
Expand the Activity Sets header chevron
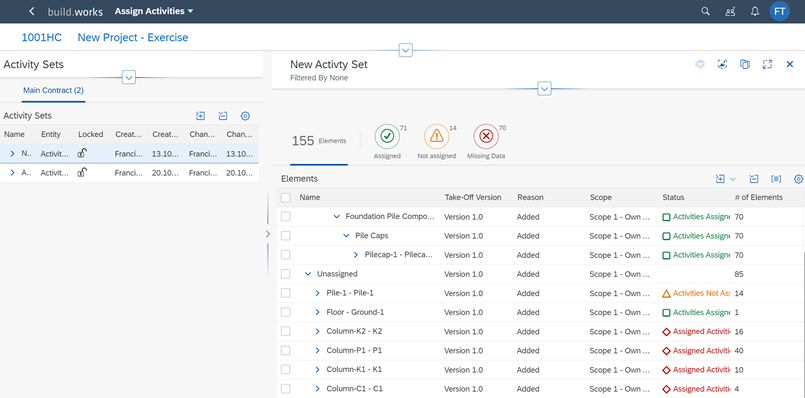tap(129, 78)
